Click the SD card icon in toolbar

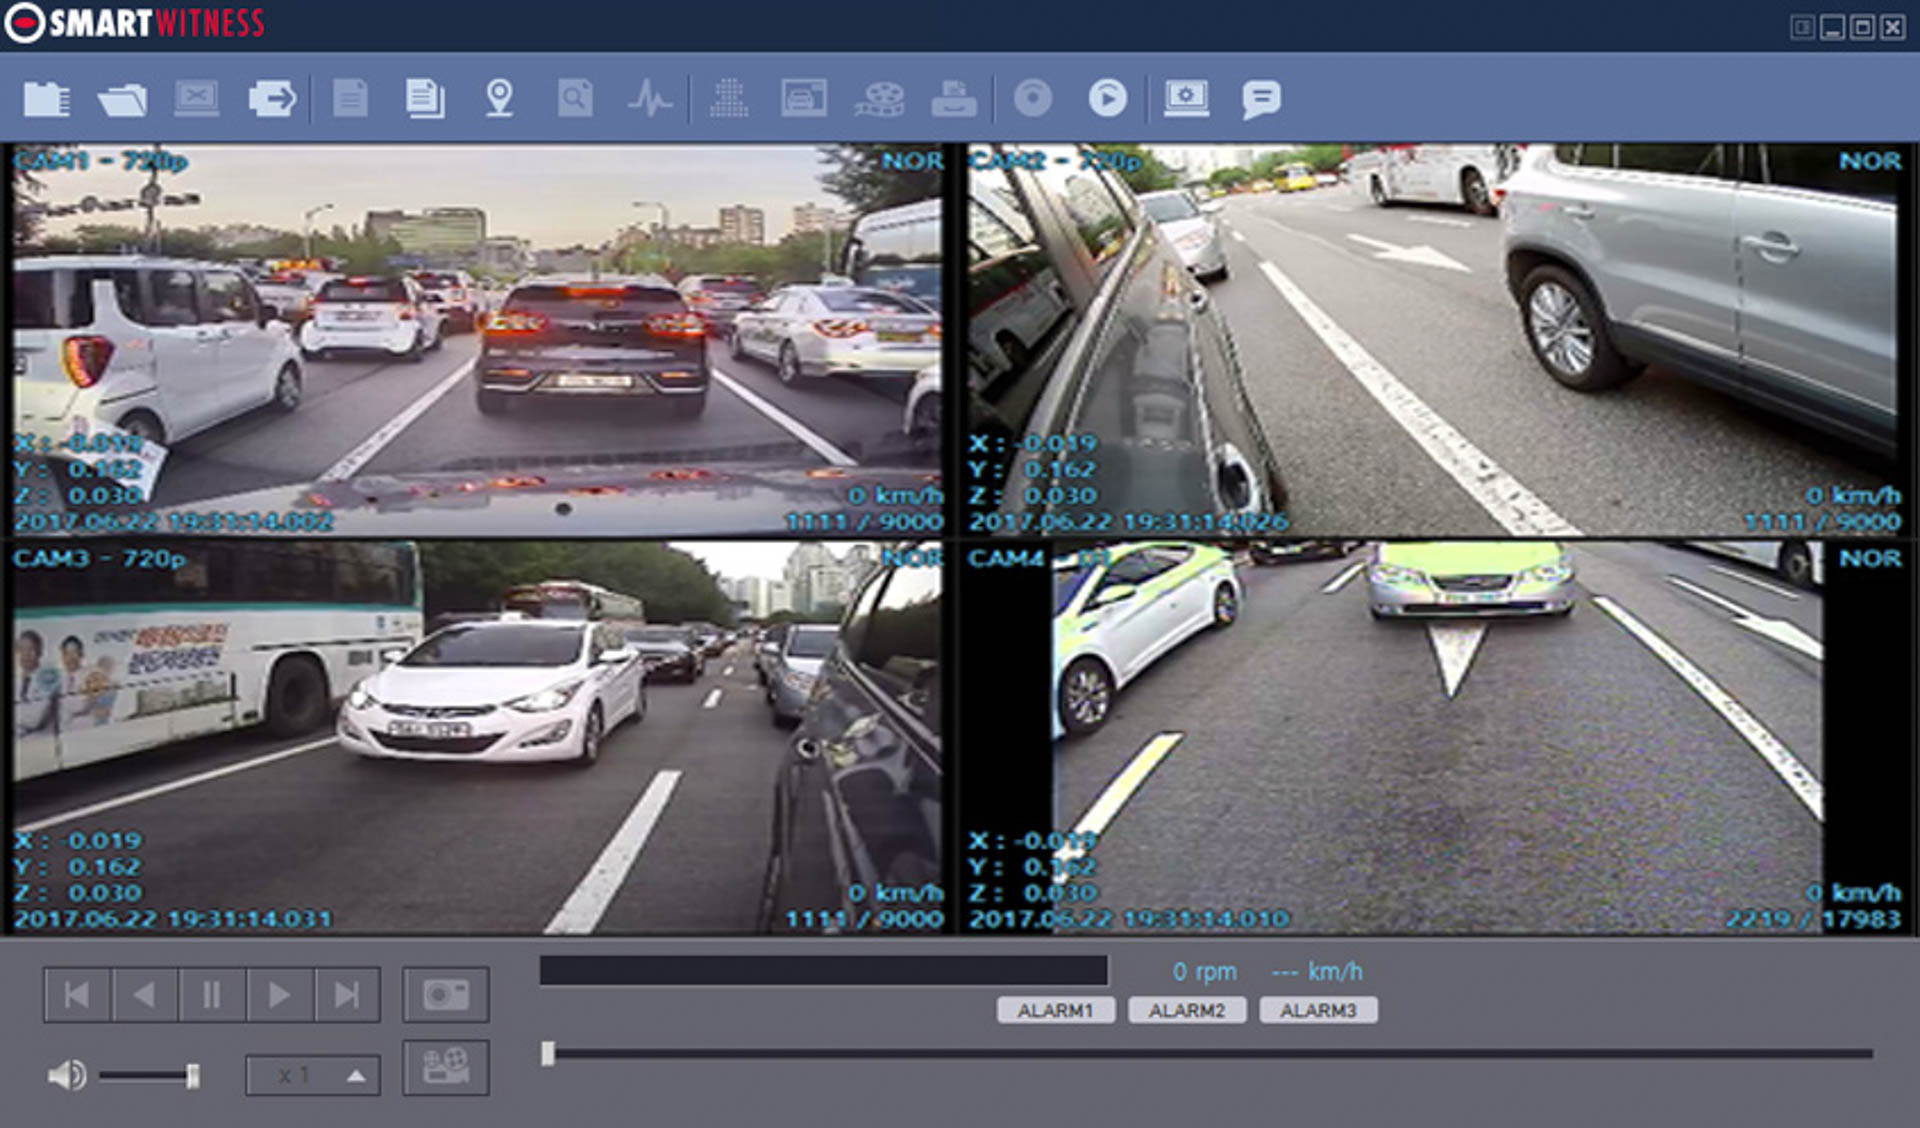tap(46, 99)
